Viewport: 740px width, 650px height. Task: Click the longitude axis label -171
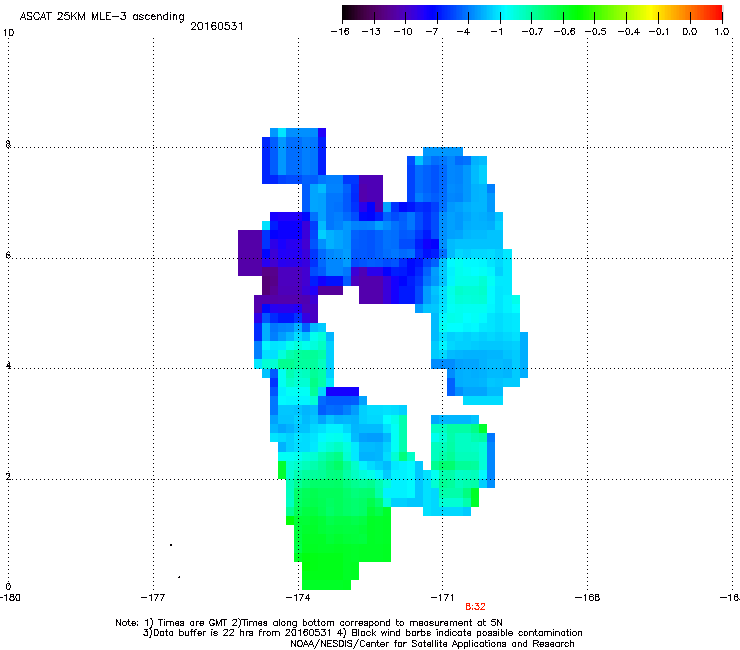[x=442, y=598]
